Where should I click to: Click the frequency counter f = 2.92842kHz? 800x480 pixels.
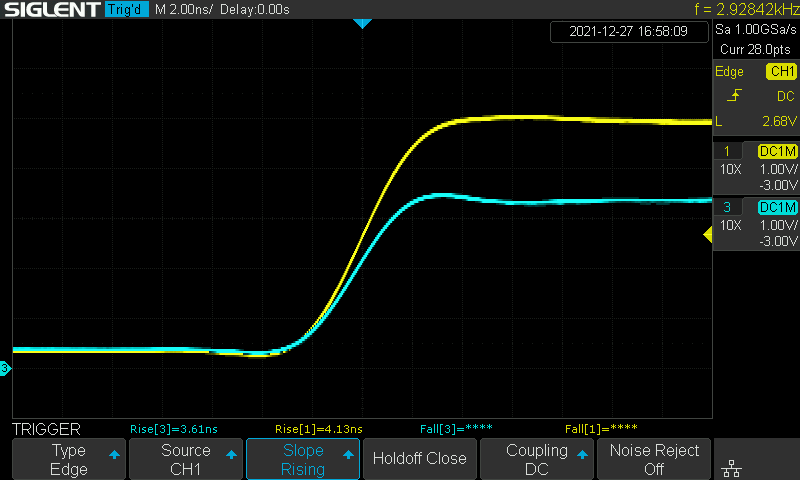(746, 9)
